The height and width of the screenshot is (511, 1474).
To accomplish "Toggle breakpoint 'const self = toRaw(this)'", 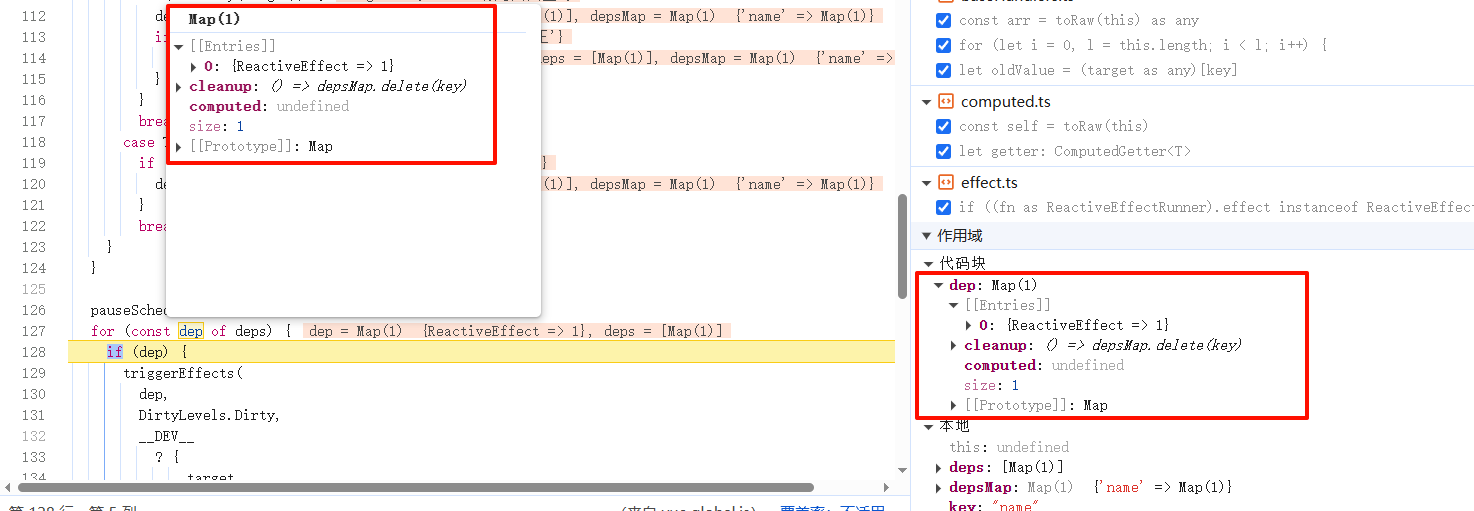I will tap(943, 126).
